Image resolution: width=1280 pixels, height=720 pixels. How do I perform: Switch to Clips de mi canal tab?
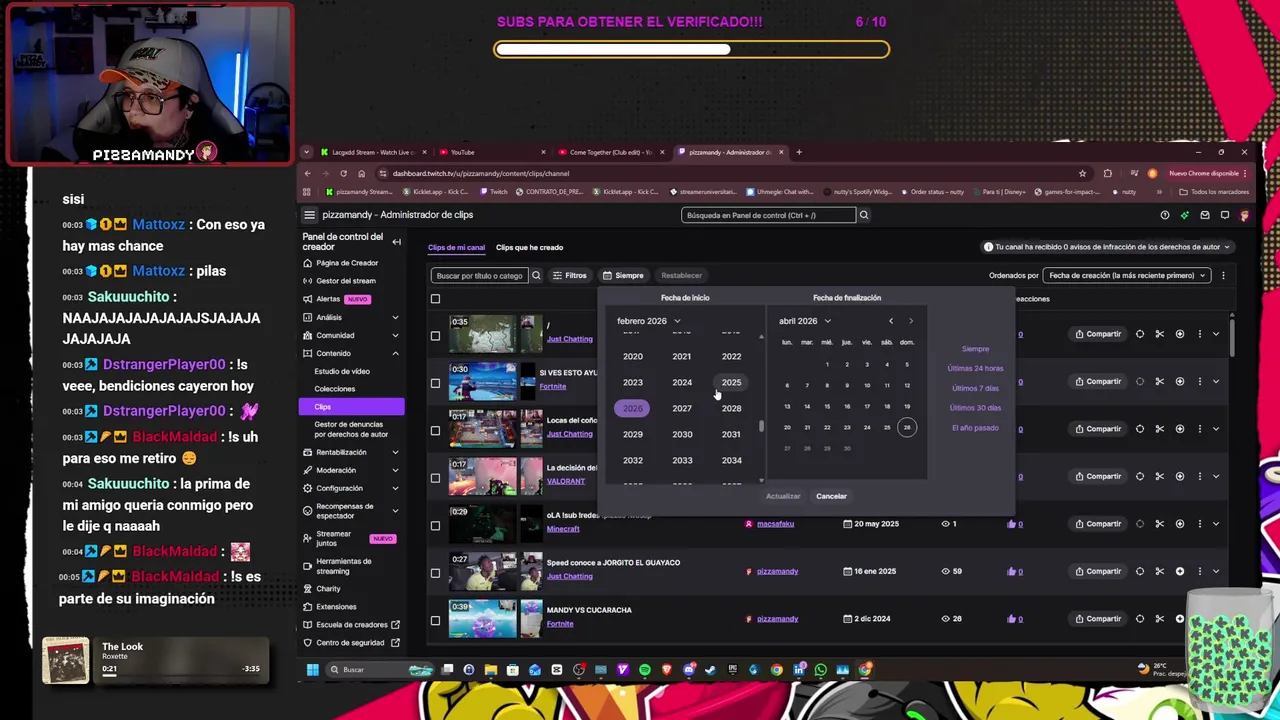(x=456, y=247)
